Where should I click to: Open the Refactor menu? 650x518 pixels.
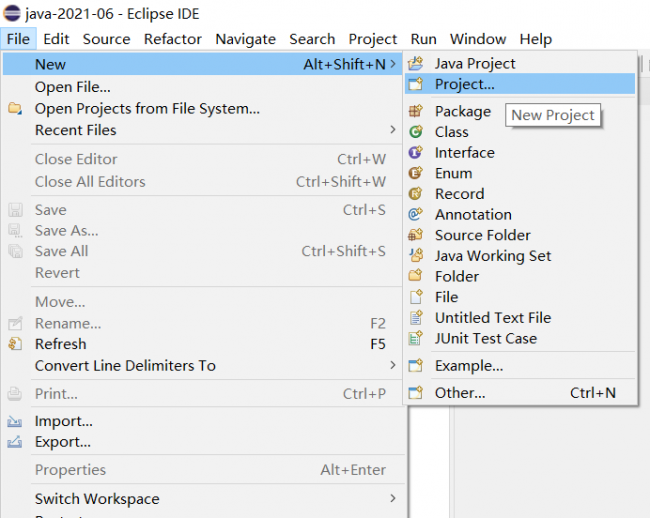tap(172, 39)
